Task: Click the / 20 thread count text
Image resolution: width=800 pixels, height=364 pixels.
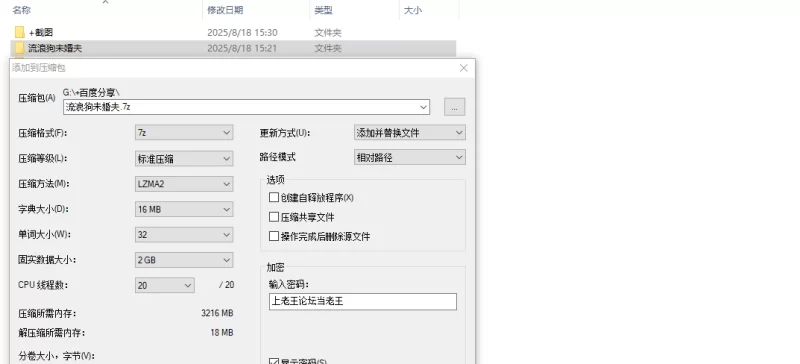Action: (227, 285)
